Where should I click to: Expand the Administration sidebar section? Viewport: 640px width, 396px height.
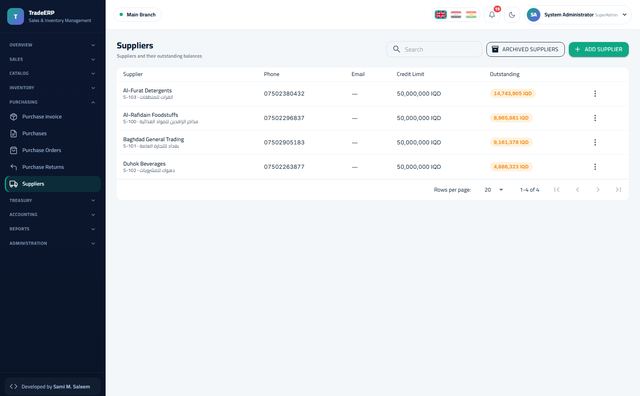pyautogui.click(x=52, y=243)
